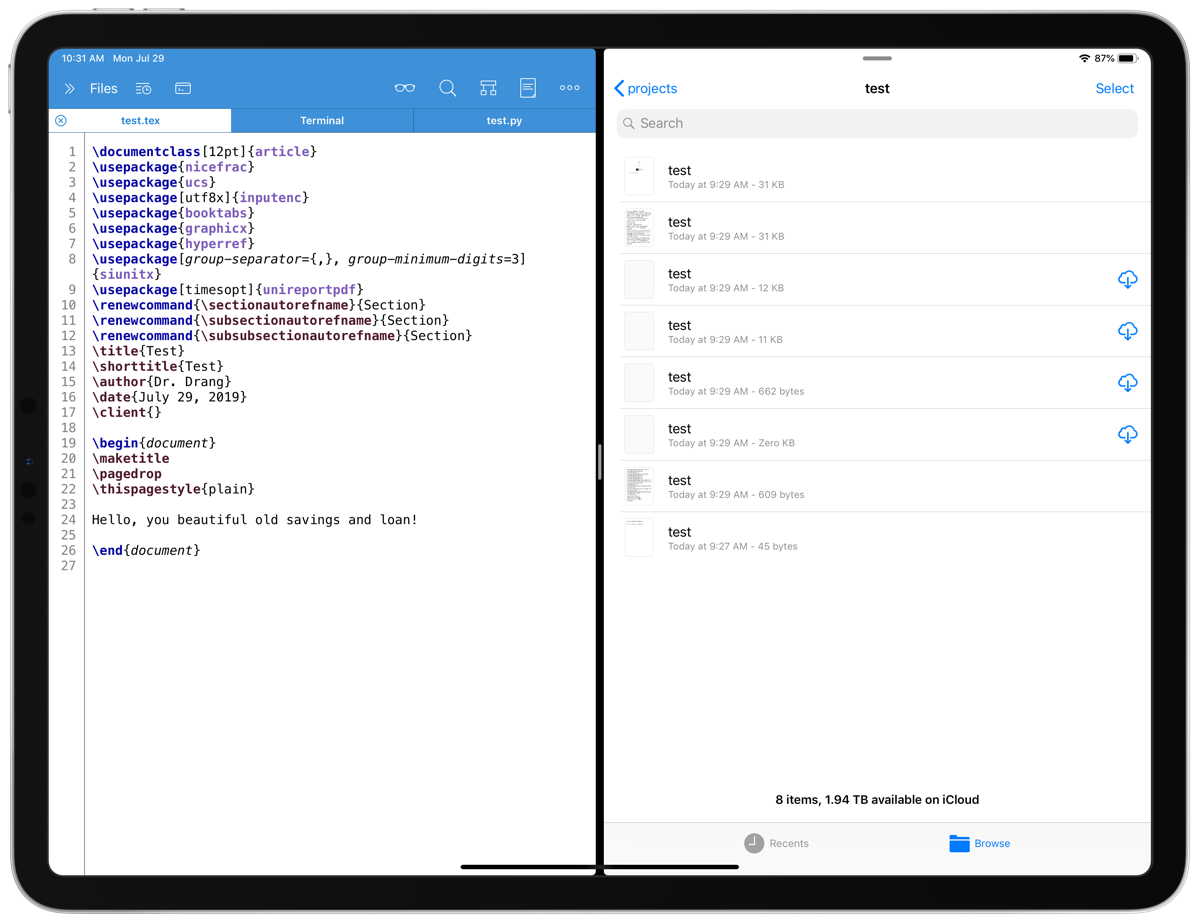Open the three-dot more options menu
The height and width of the screenshot is (924, 1200).
point(570,88)
